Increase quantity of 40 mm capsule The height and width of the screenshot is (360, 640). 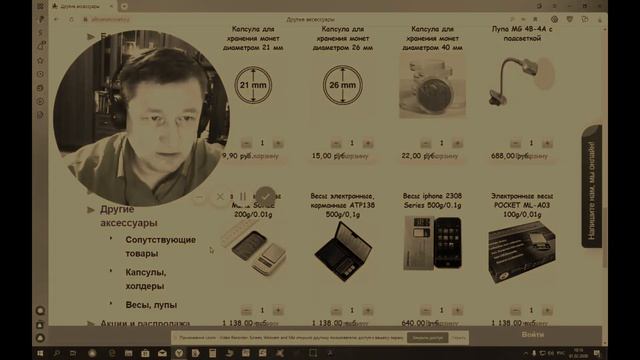point(457,143)
